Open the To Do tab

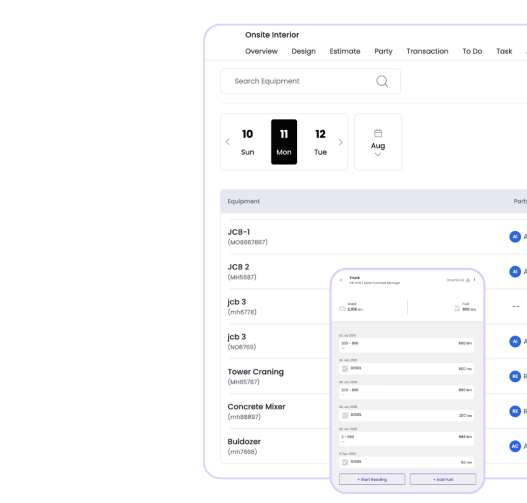pyautogui.click(x=472, y=51)
